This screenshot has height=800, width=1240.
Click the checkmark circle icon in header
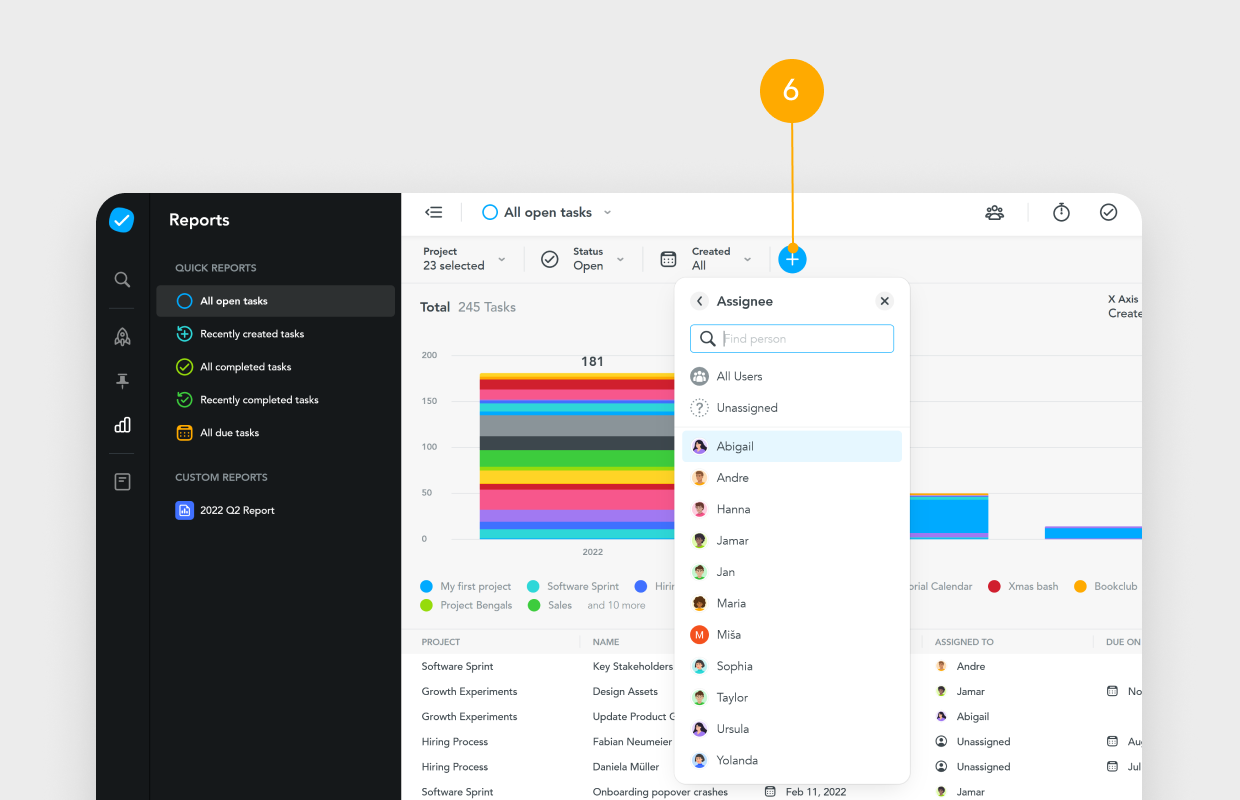1108,212
